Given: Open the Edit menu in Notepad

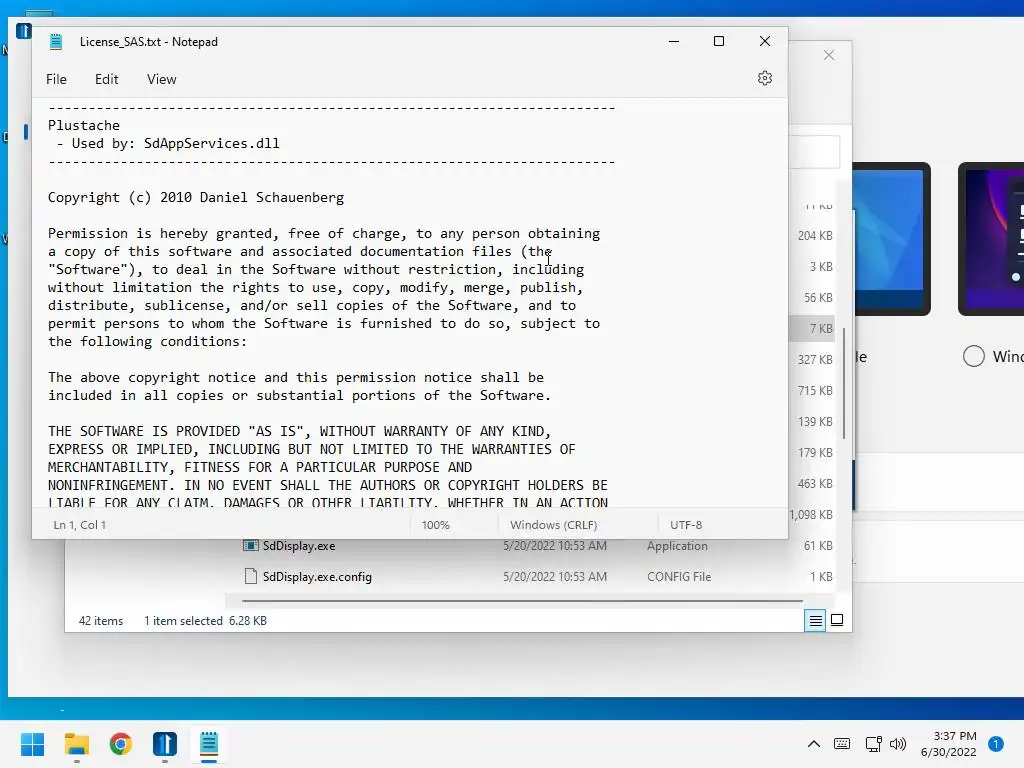Looking at the screenshot, I should click(x=106, y=79).
